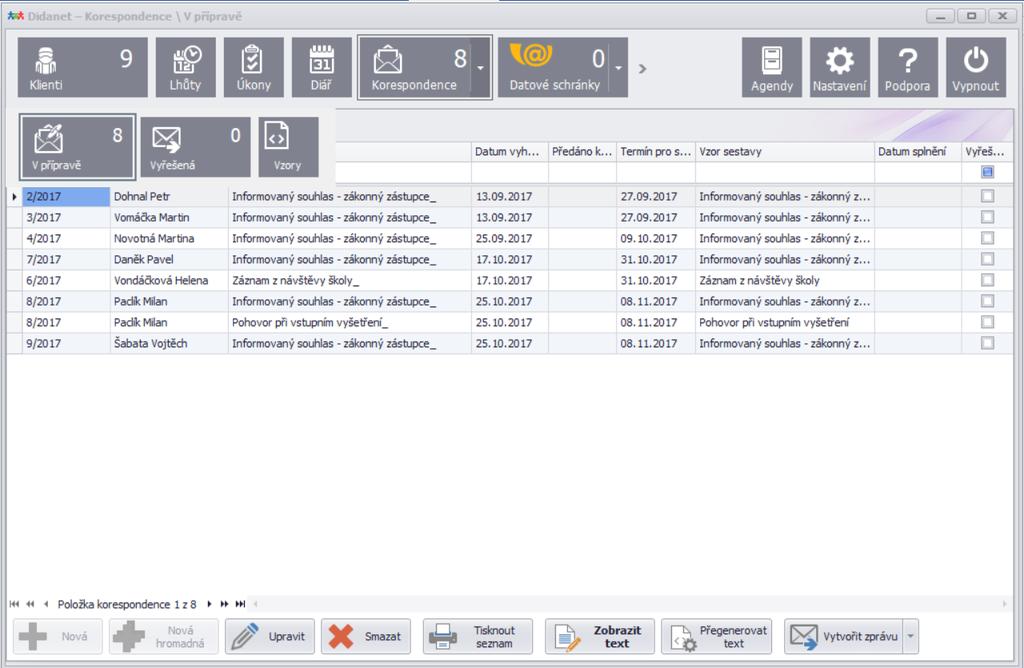Select the Novotná Martina cell

[x=169, y=238]
